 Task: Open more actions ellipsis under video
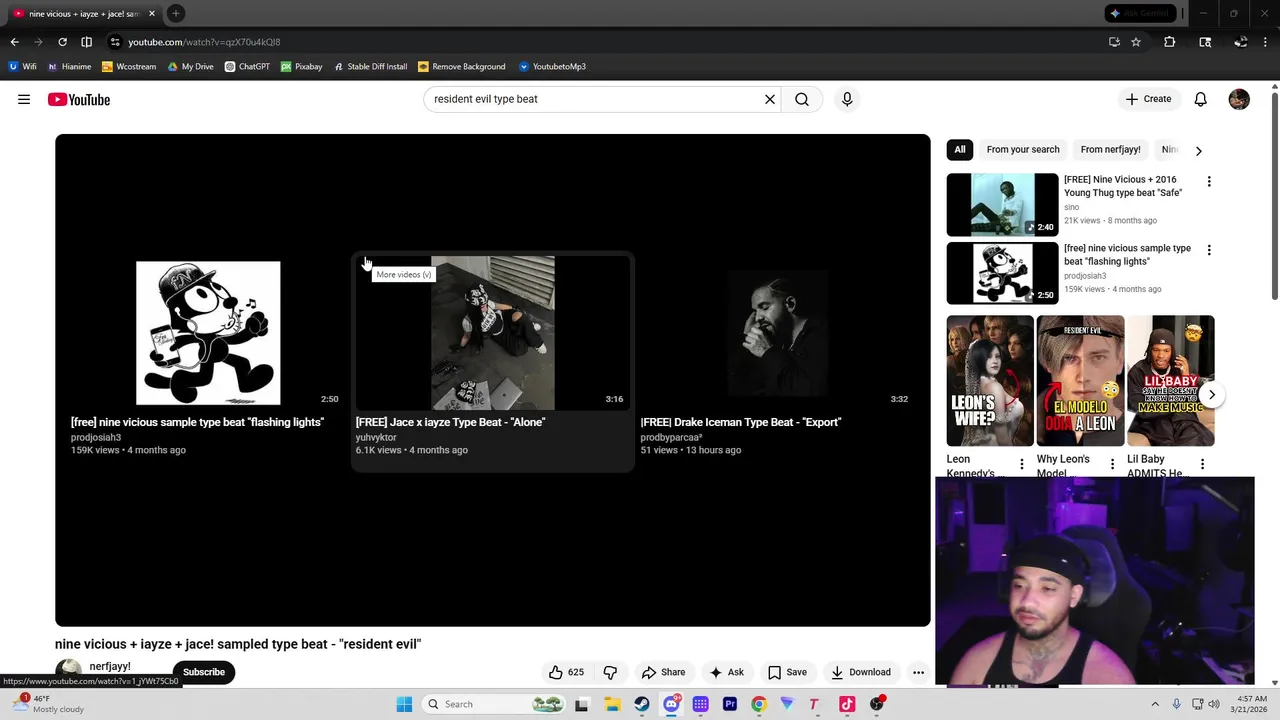coord(918,672)
